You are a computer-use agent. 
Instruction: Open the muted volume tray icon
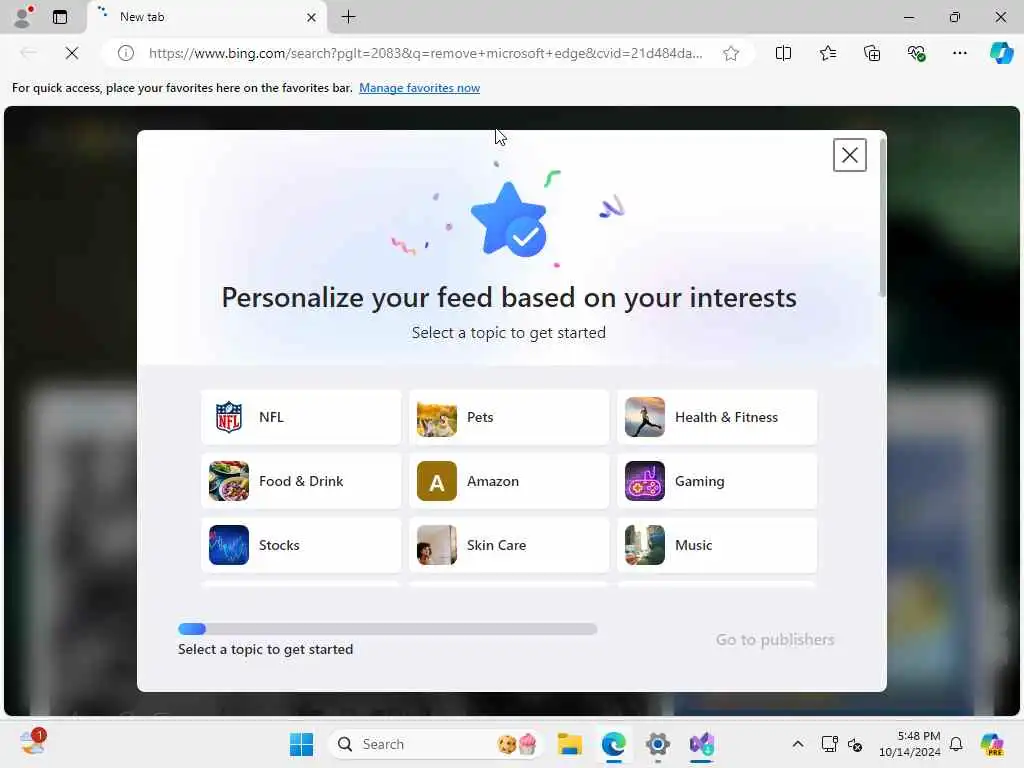click(855, 744)
